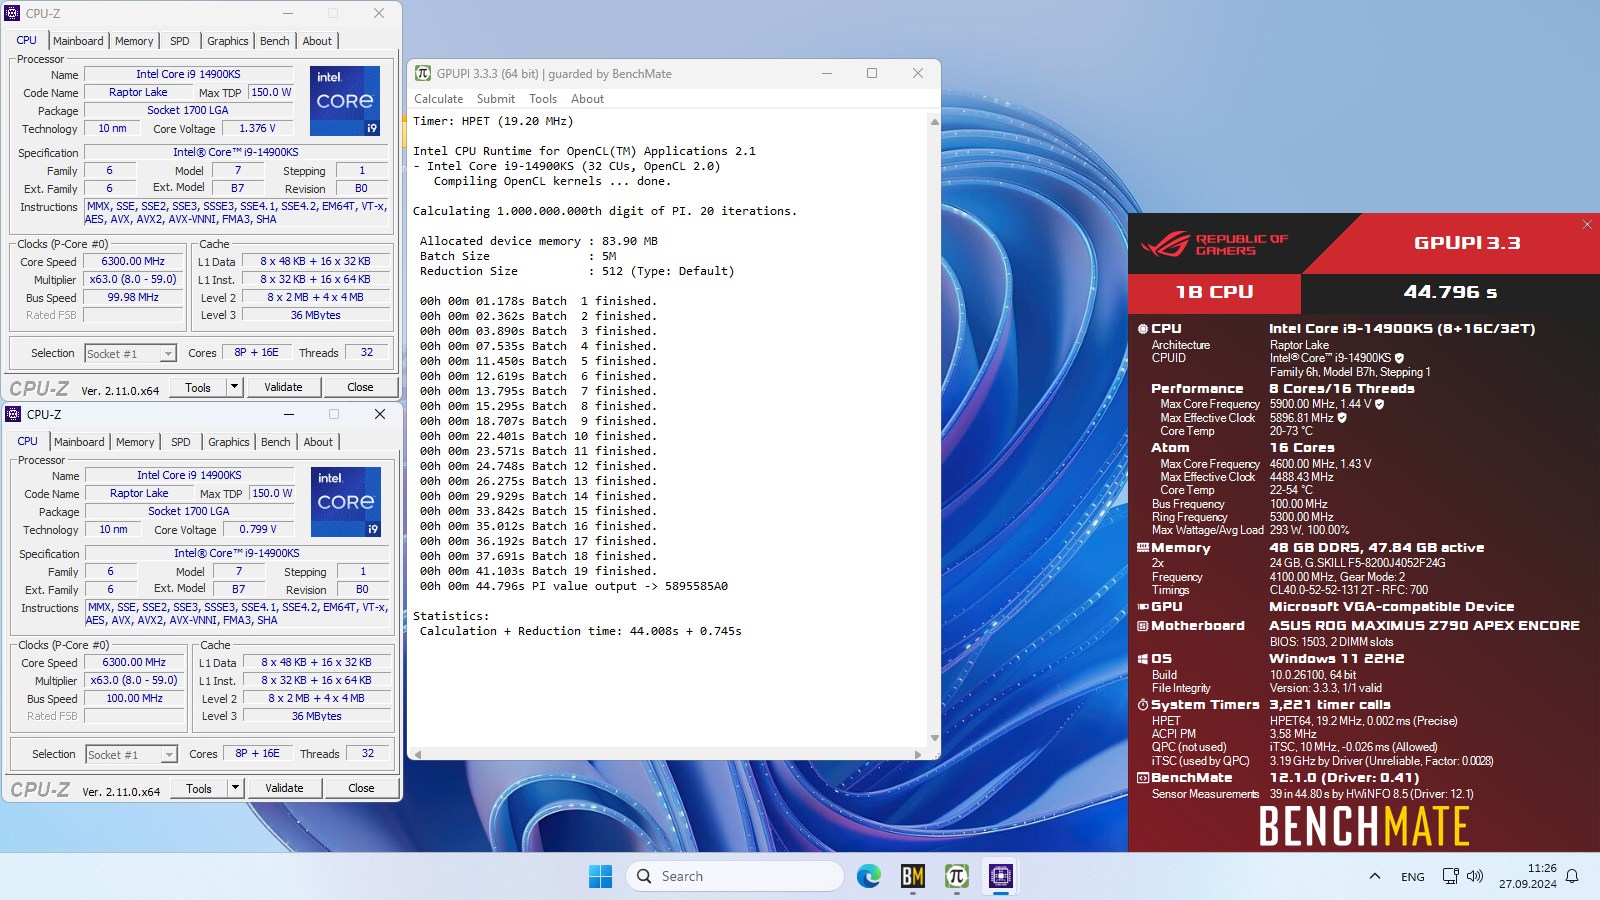The image size is (1600, 900).
Task: Select CPU tab in bottom CPU-Z
Action: click(28, 441)
